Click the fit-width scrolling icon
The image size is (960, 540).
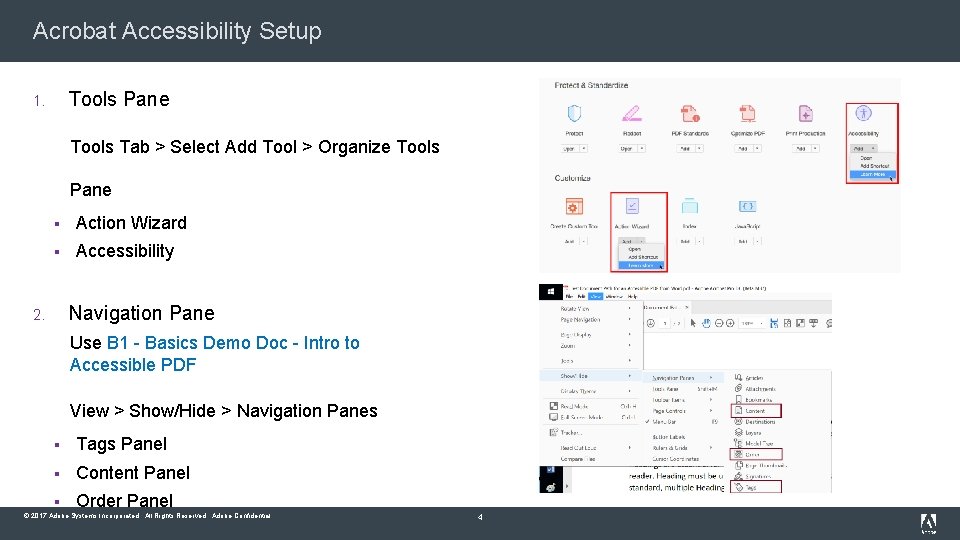point(774,323)
